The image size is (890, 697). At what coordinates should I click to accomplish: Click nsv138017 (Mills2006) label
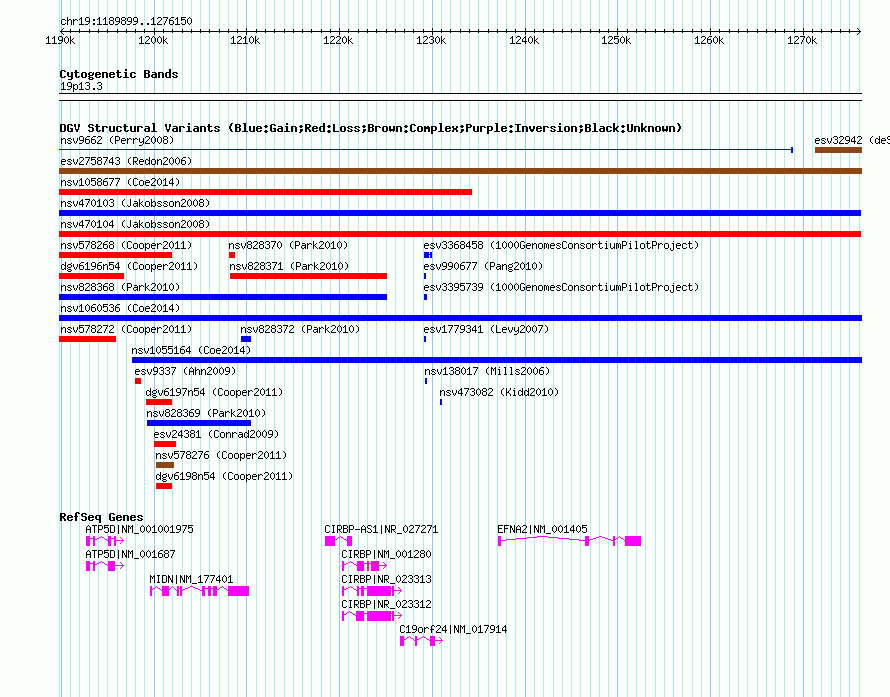(x=487, y=371)
